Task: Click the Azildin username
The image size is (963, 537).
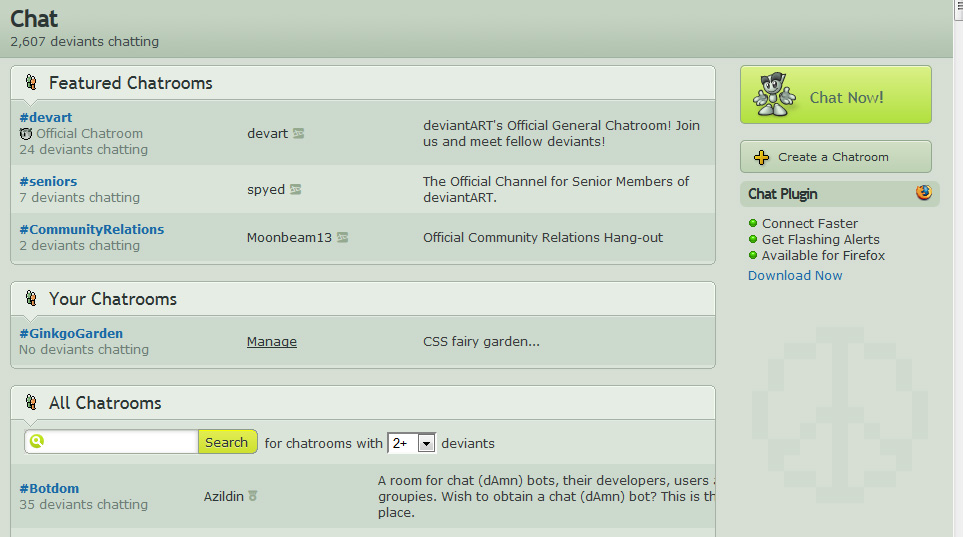Action: [x=224, y=496]
